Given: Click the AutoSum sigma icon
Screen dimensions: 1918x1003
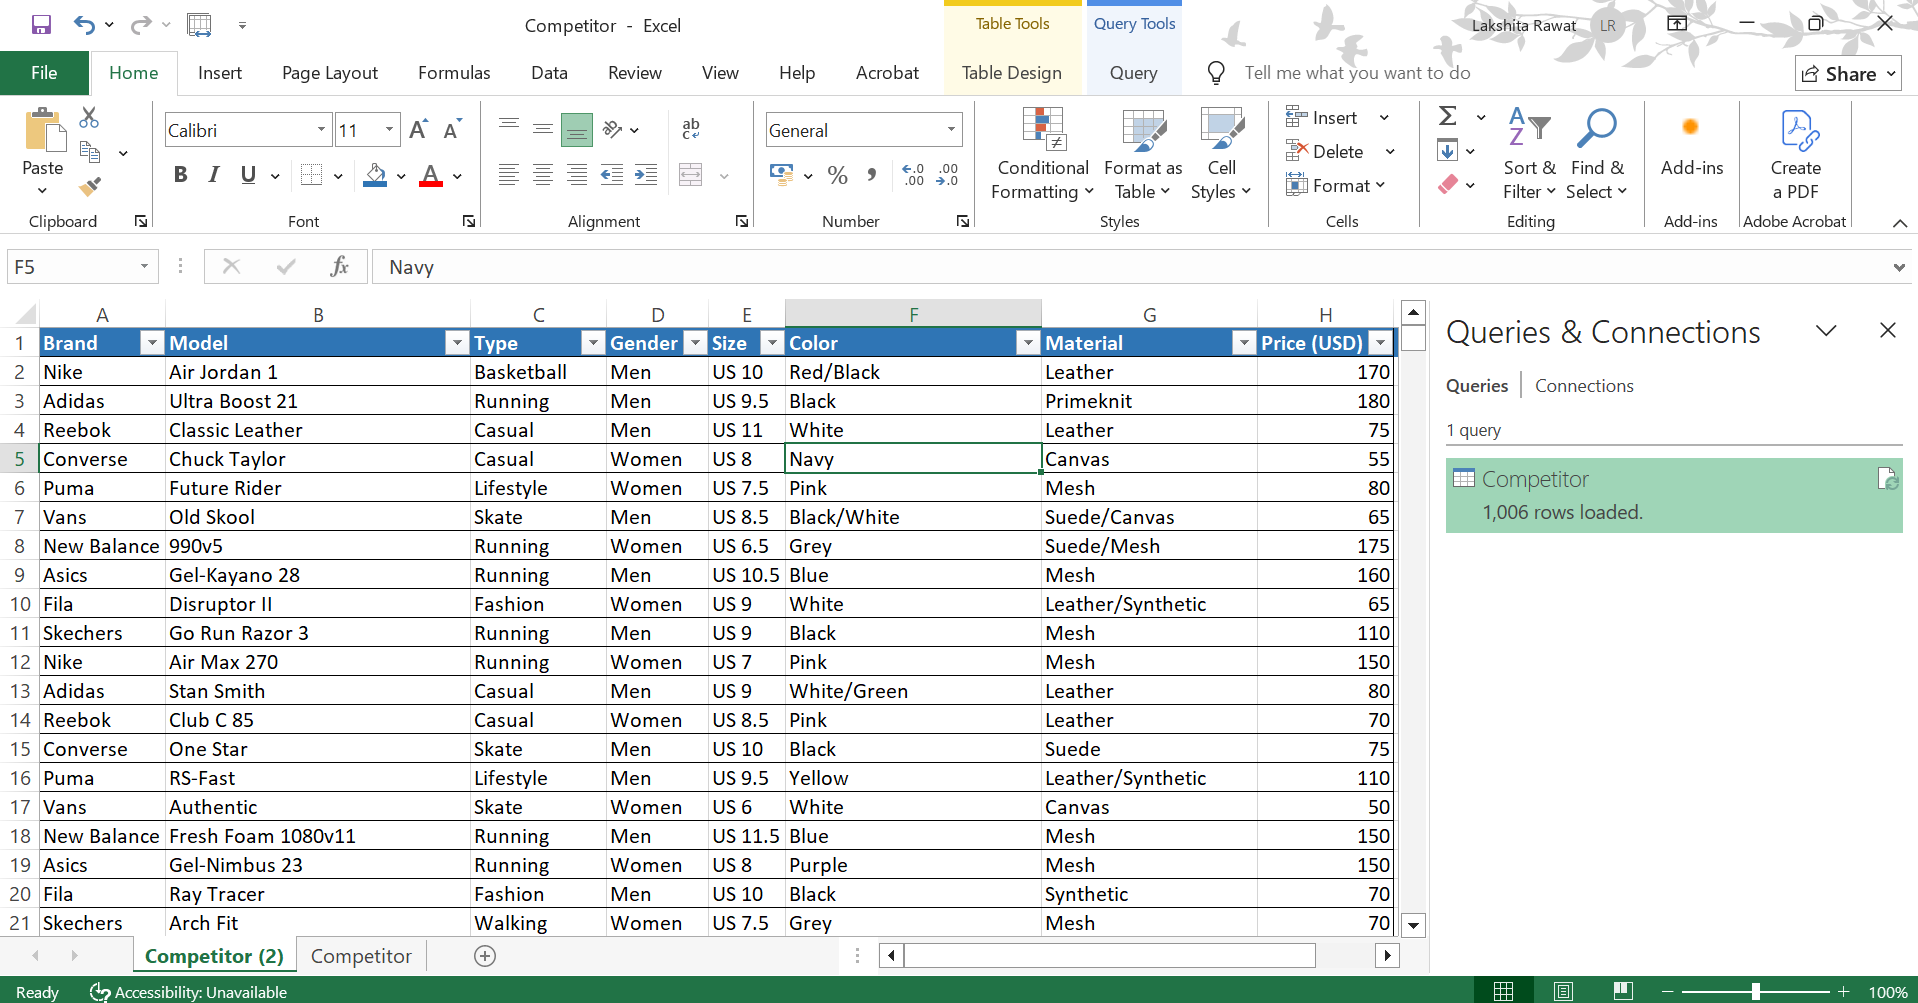Looking at the screenshot, I should 1447,116.
